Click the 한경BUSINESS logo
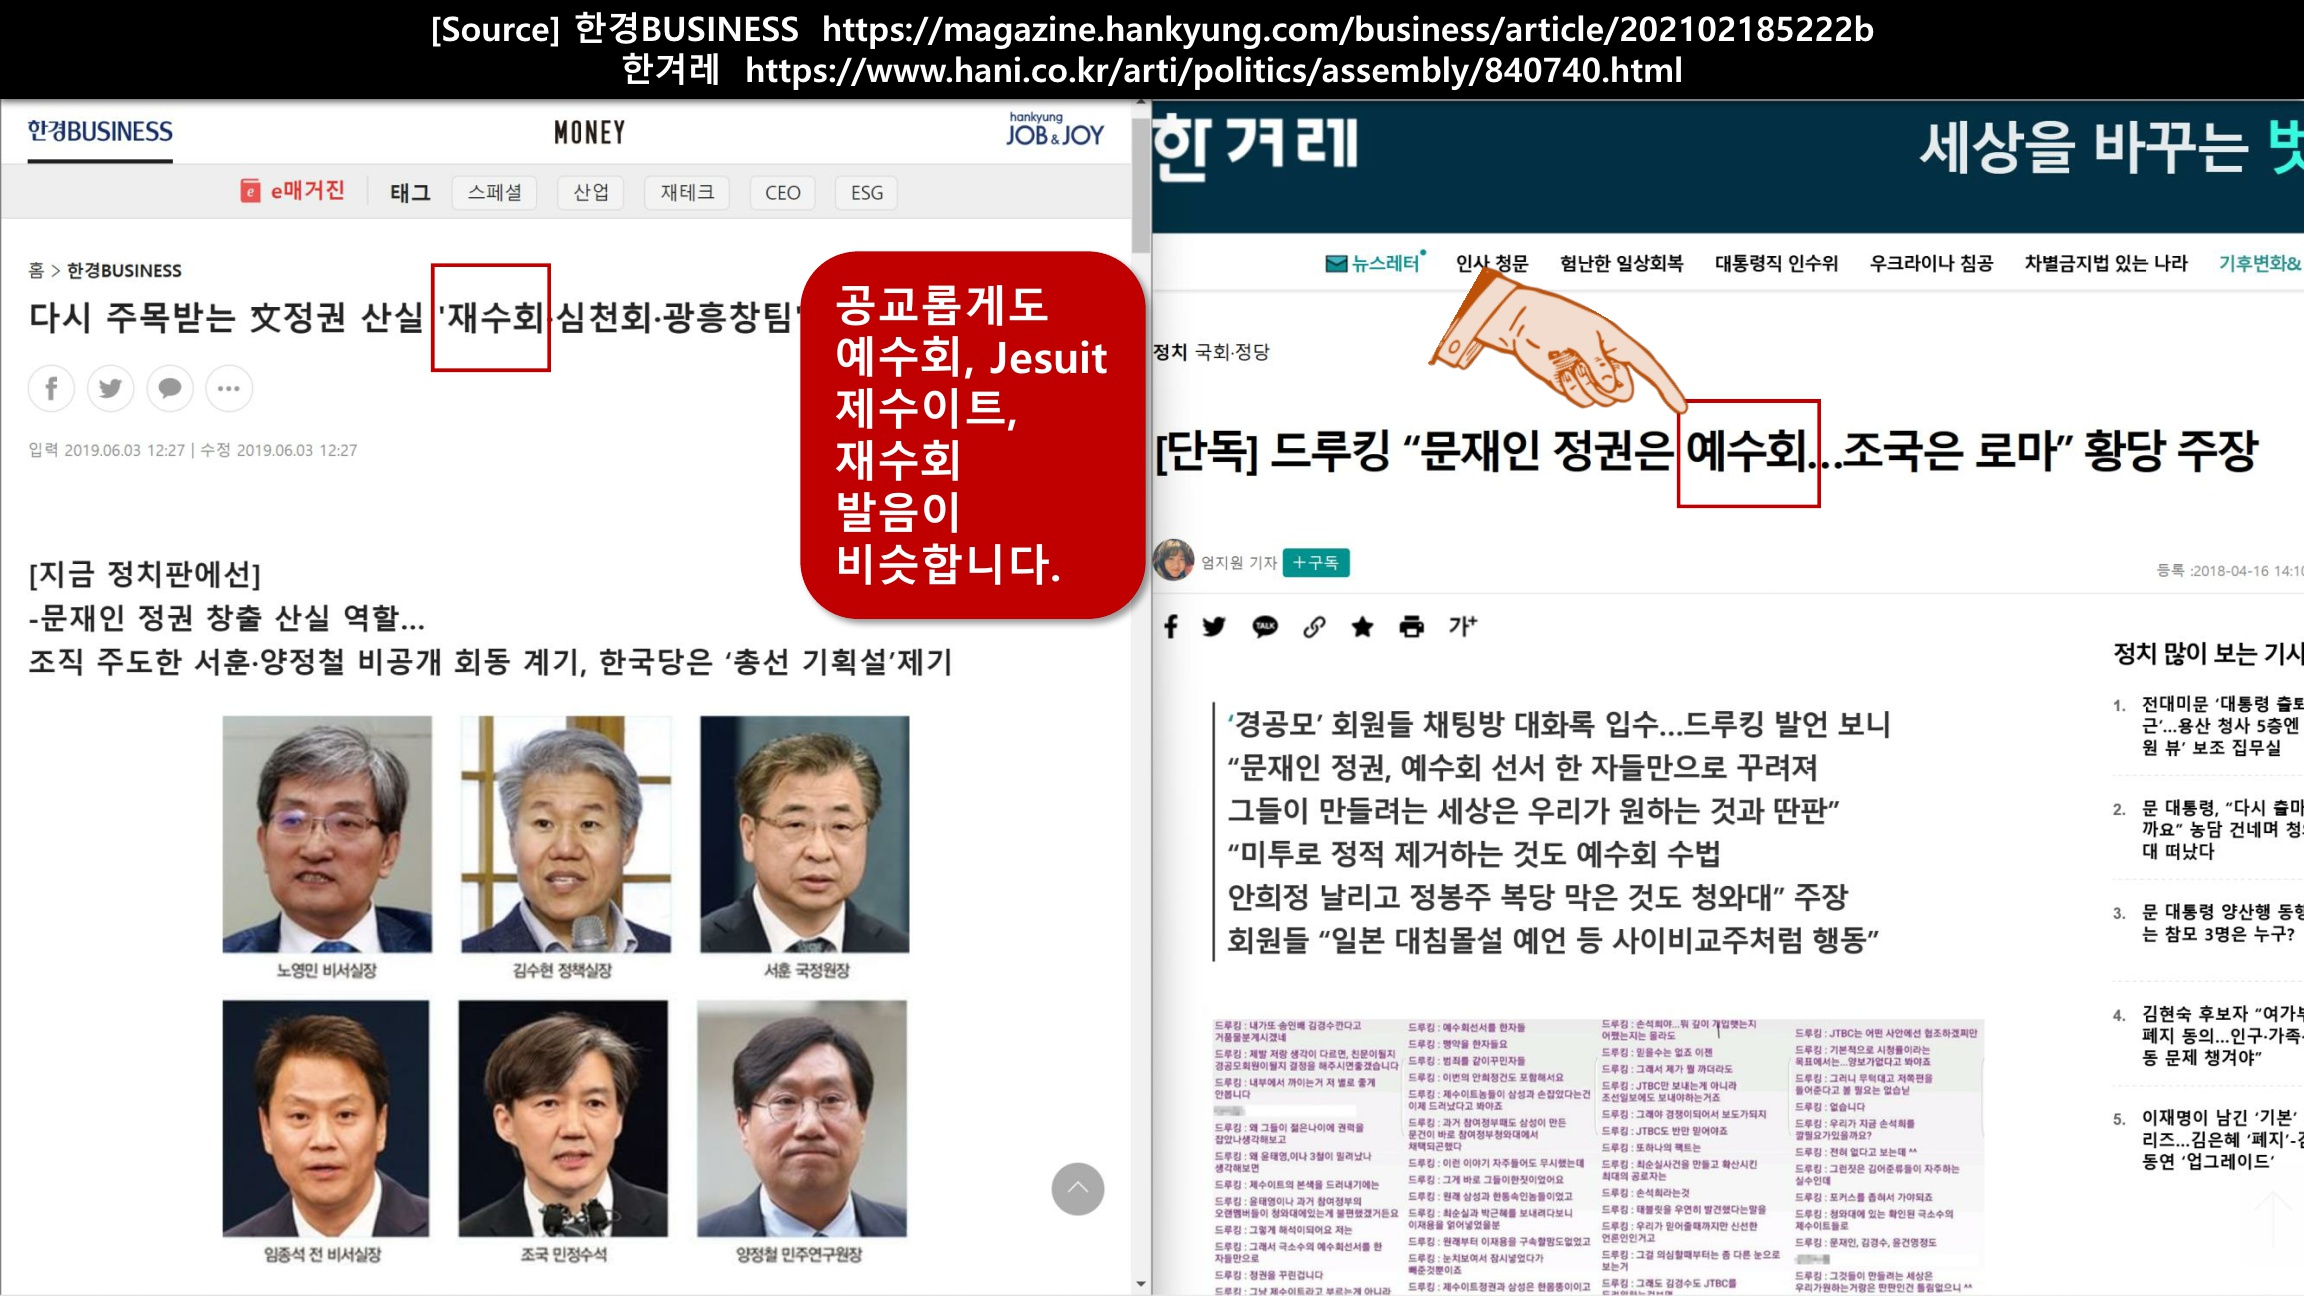This screenshot has width=2304, height=1296. 100,132
